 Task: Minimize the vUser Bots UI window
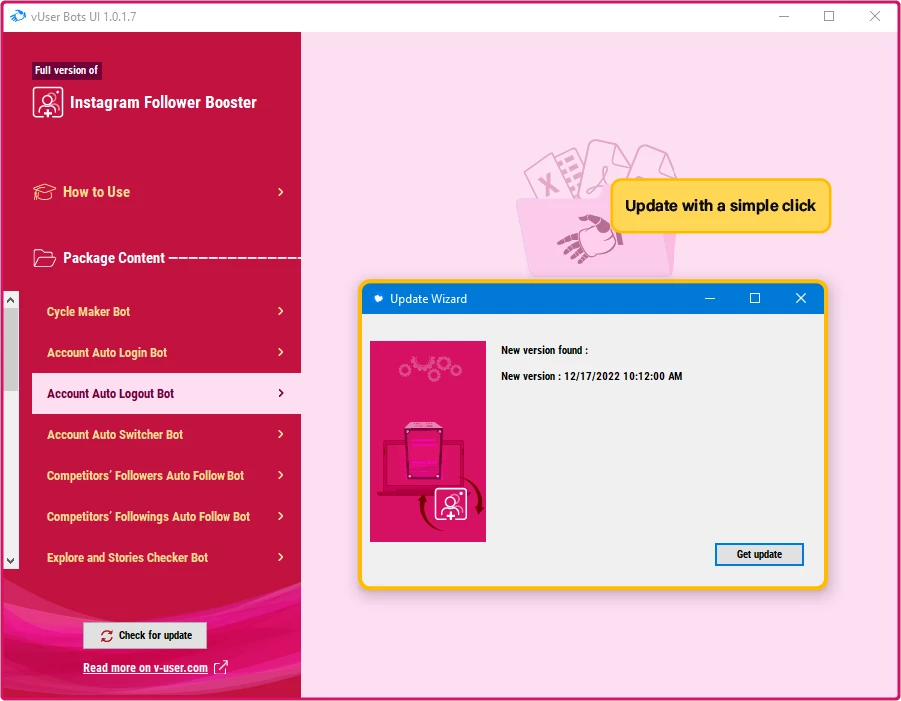[784, 16]
